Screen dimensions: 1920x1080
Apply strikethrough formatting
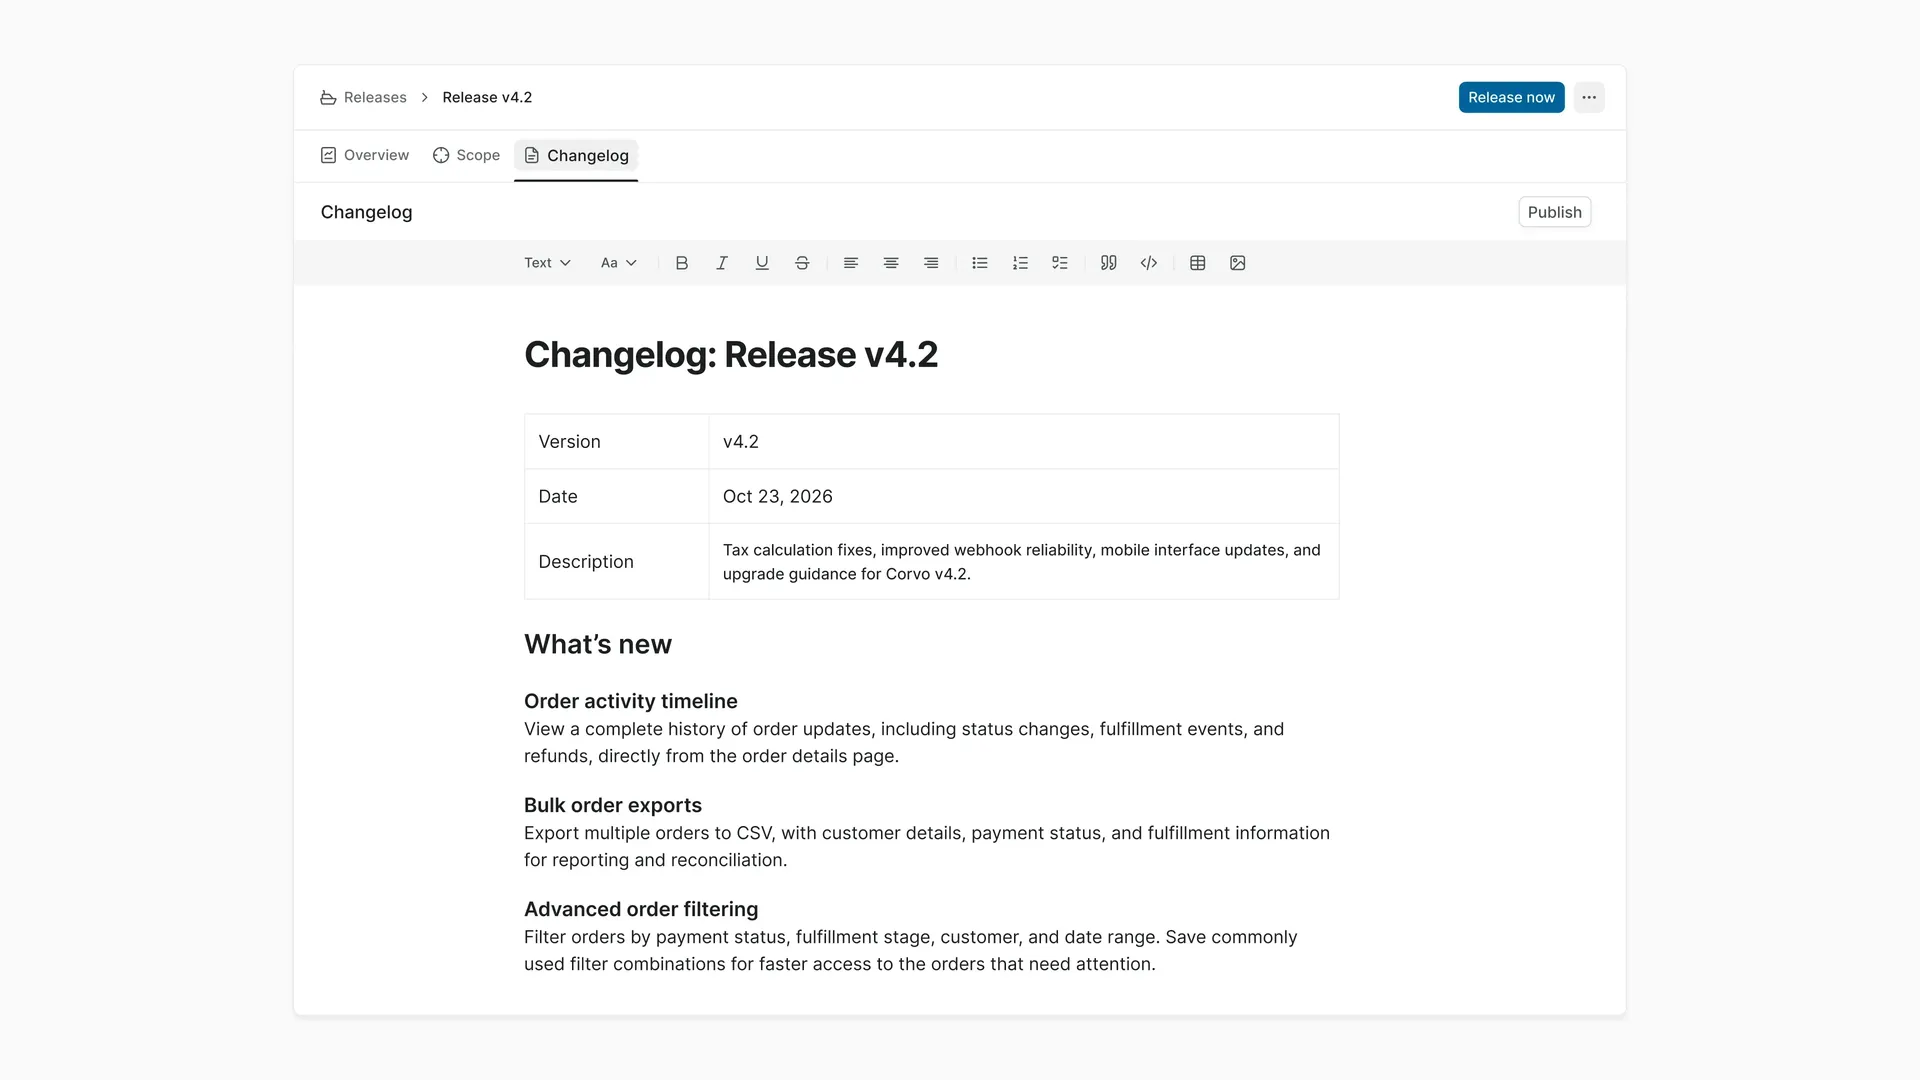tap(802, 263)
